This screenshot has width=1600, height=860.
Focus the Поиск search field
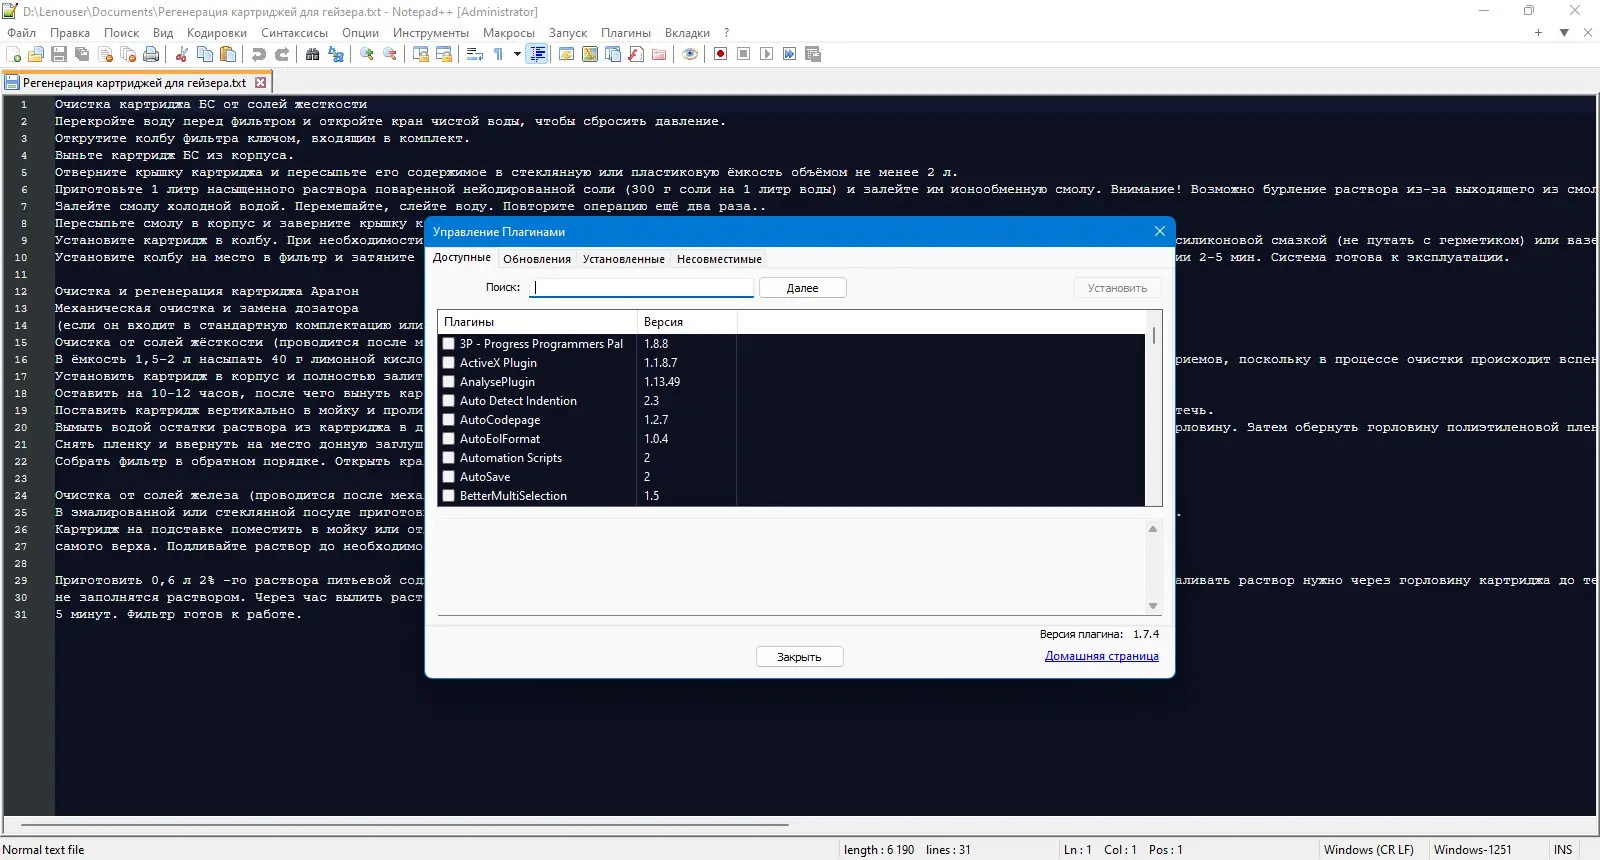[643, 288]
